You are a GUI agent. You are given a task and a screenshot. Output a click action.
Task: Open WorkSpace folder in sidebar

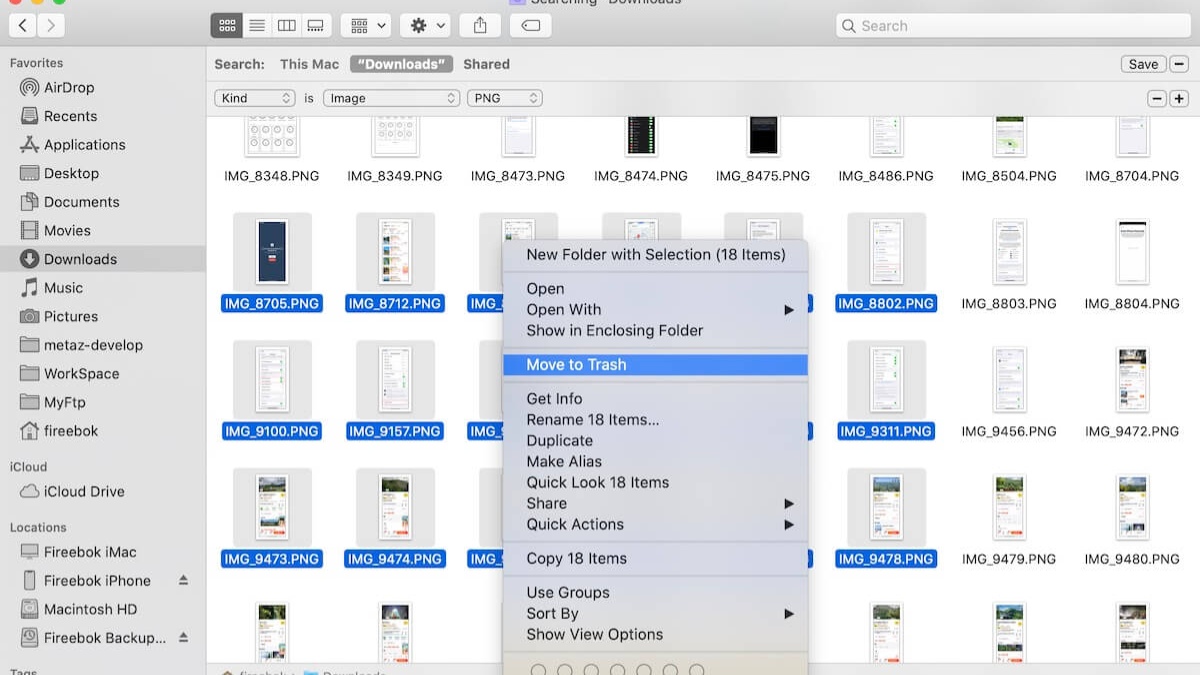click(x=81, y=373)
